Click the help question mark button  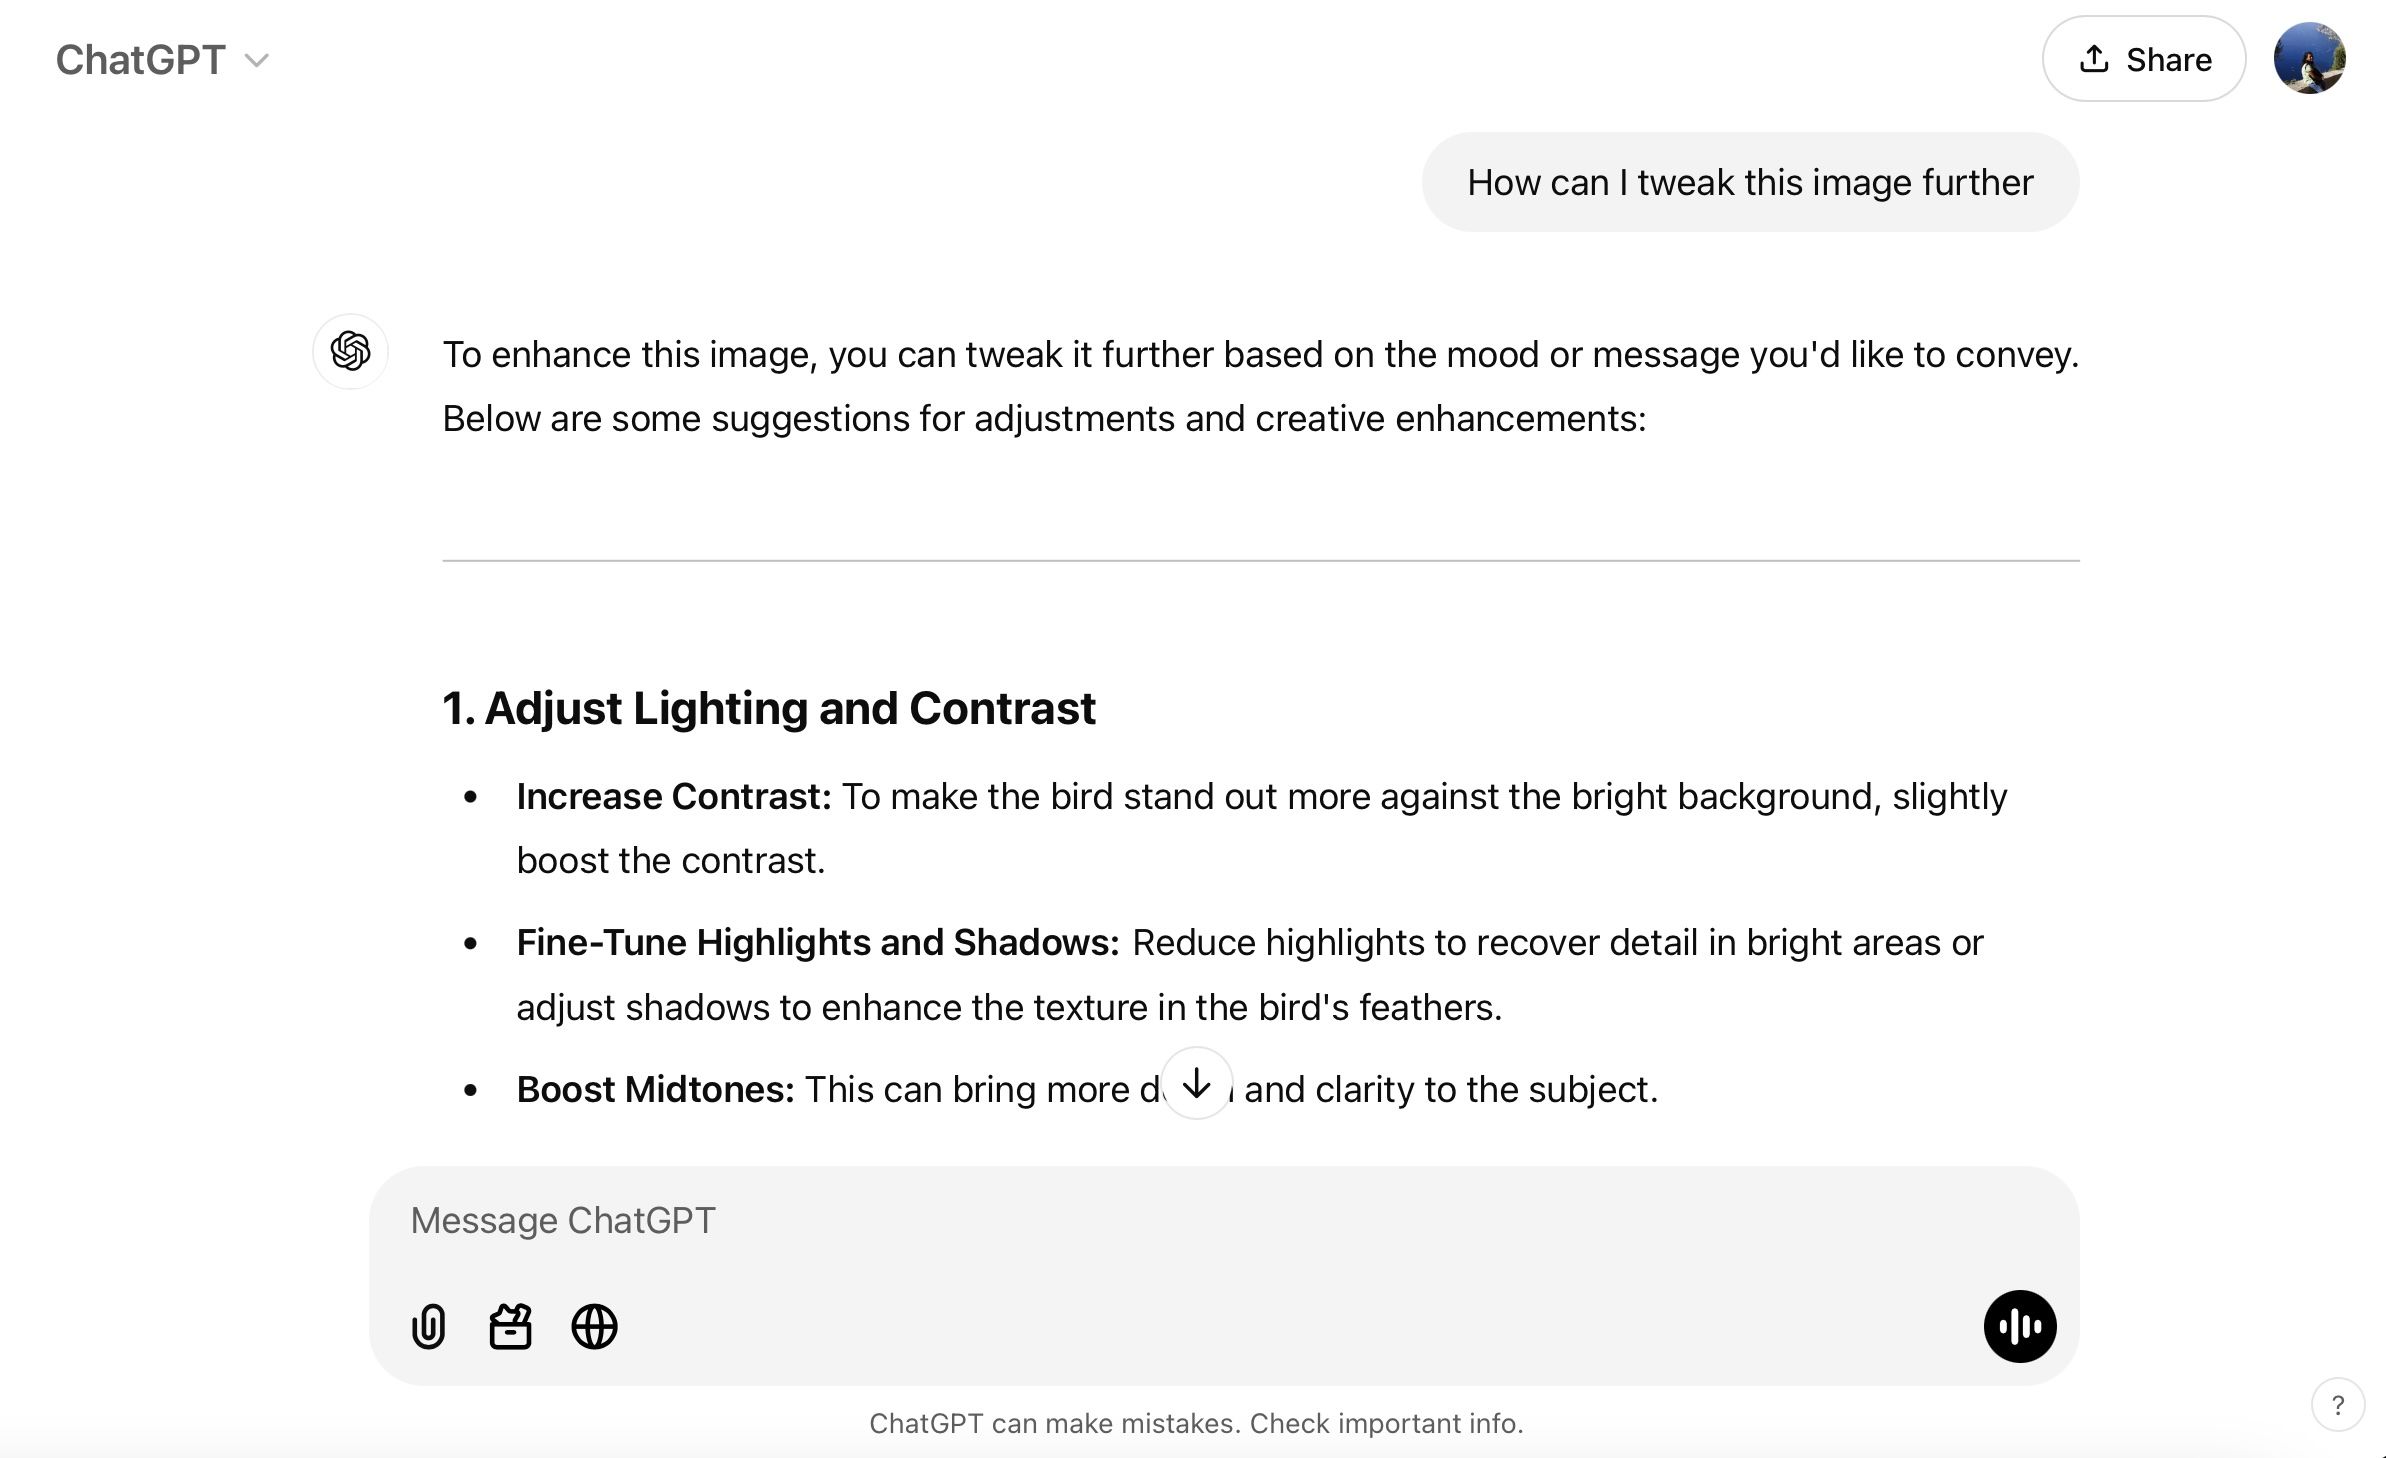click(2337, 1403)
